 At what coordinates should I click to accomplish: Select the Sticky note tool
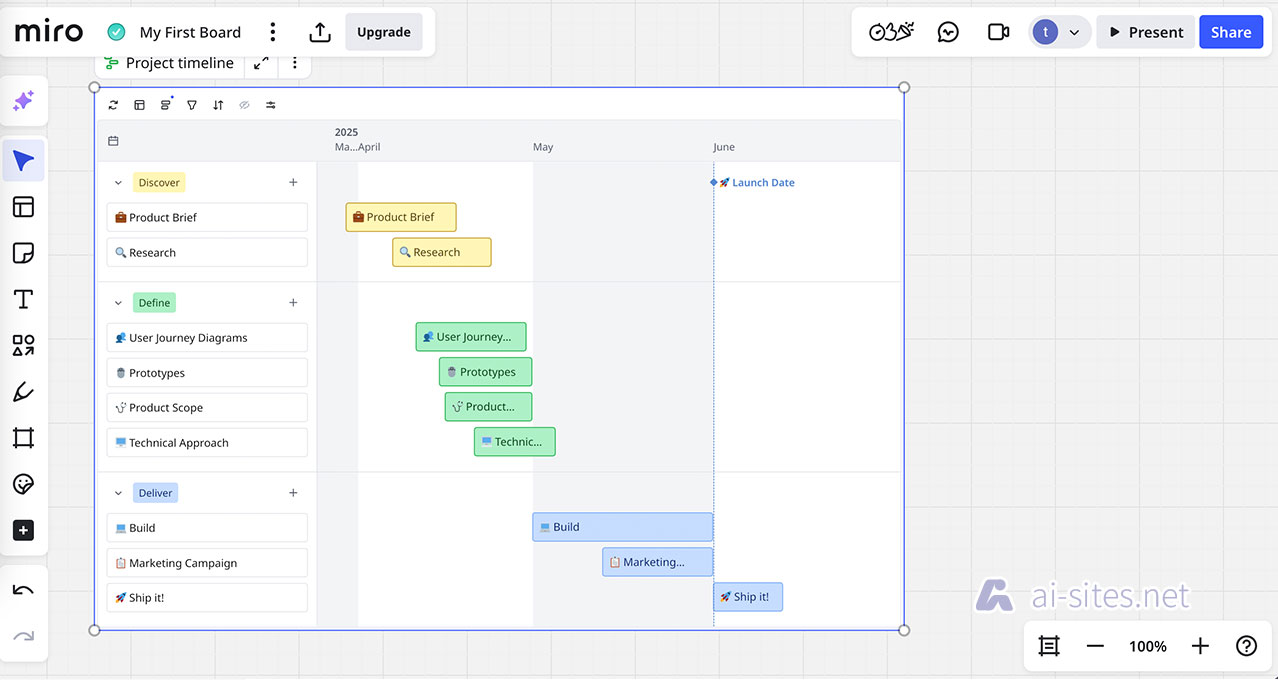pyautogui.click(x=23, y=253)
